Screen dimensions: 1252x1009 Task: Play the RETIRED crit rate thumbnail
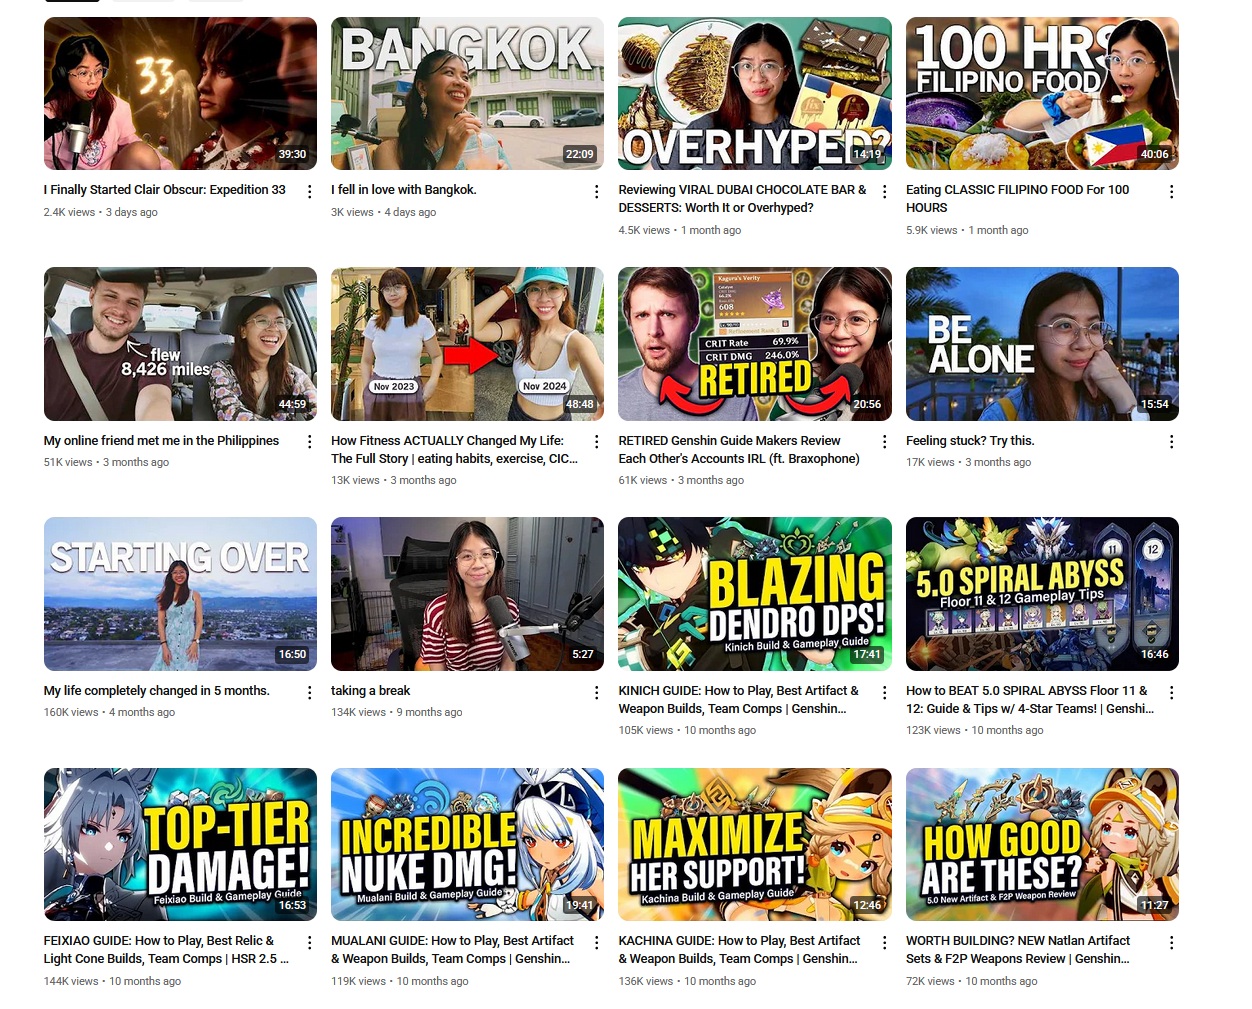755,344
